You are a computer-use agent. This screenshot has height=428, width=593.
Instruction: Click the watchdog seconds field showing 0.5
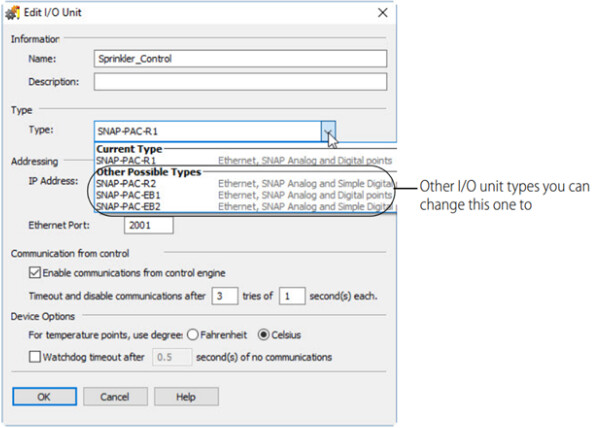172,357
